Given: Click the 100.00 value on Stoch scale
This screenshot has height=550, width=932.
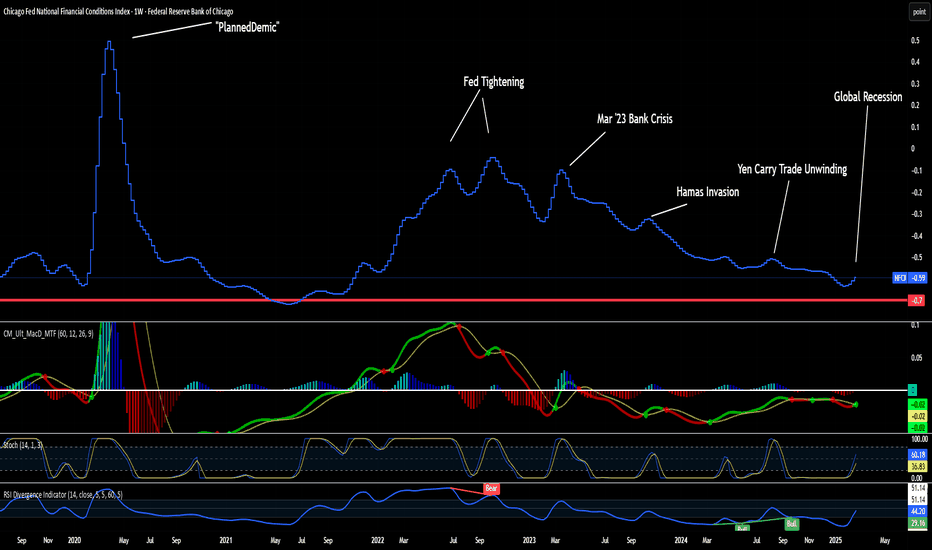Looking at the screenshot, I should point(919,439).
